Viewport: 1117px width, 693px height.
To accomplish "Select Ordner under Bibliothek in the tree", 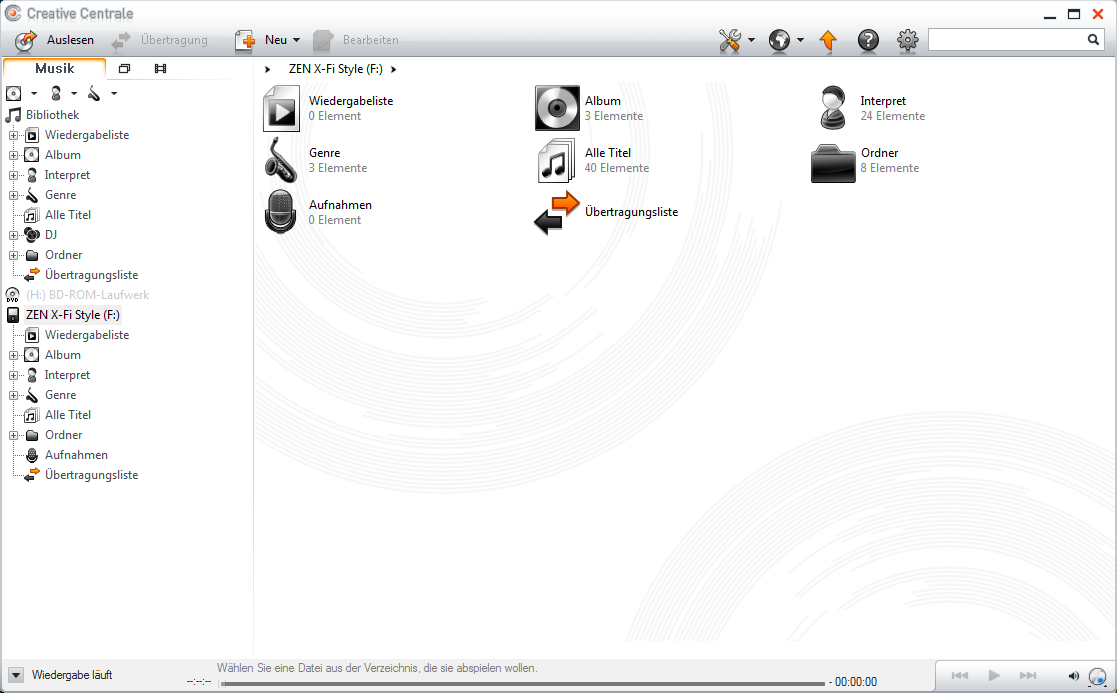I will point(63,254).
